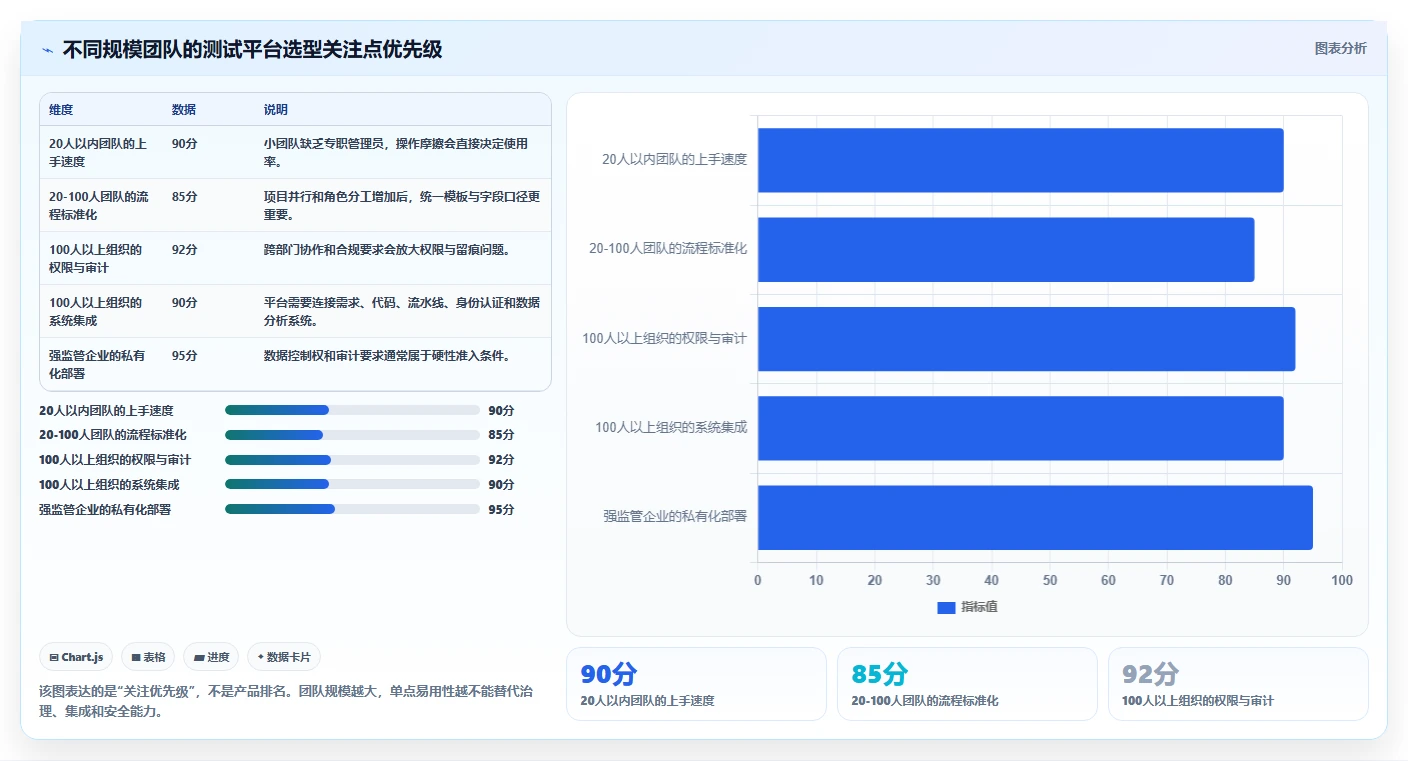Click table cell 20人以内团队的上手速度
Image resolution: width=1408 pixels, height=761 pixels.
[98, 152]
